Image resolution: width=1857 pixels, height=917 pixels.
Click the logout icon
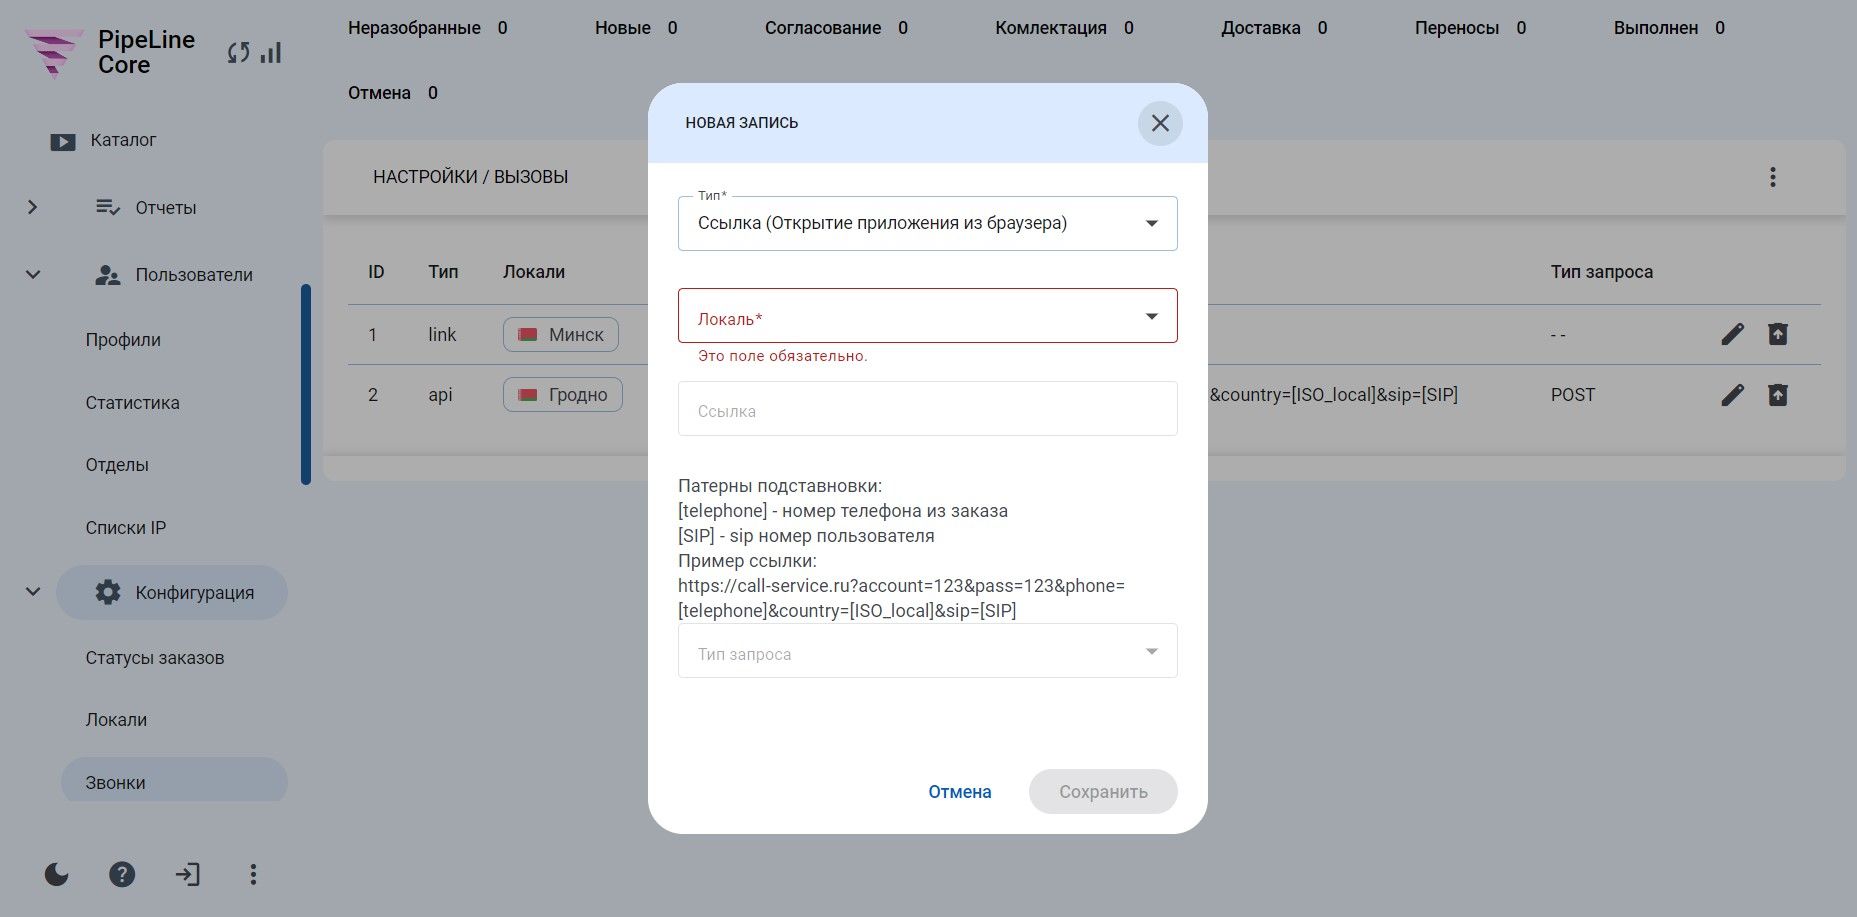point(187,875)
